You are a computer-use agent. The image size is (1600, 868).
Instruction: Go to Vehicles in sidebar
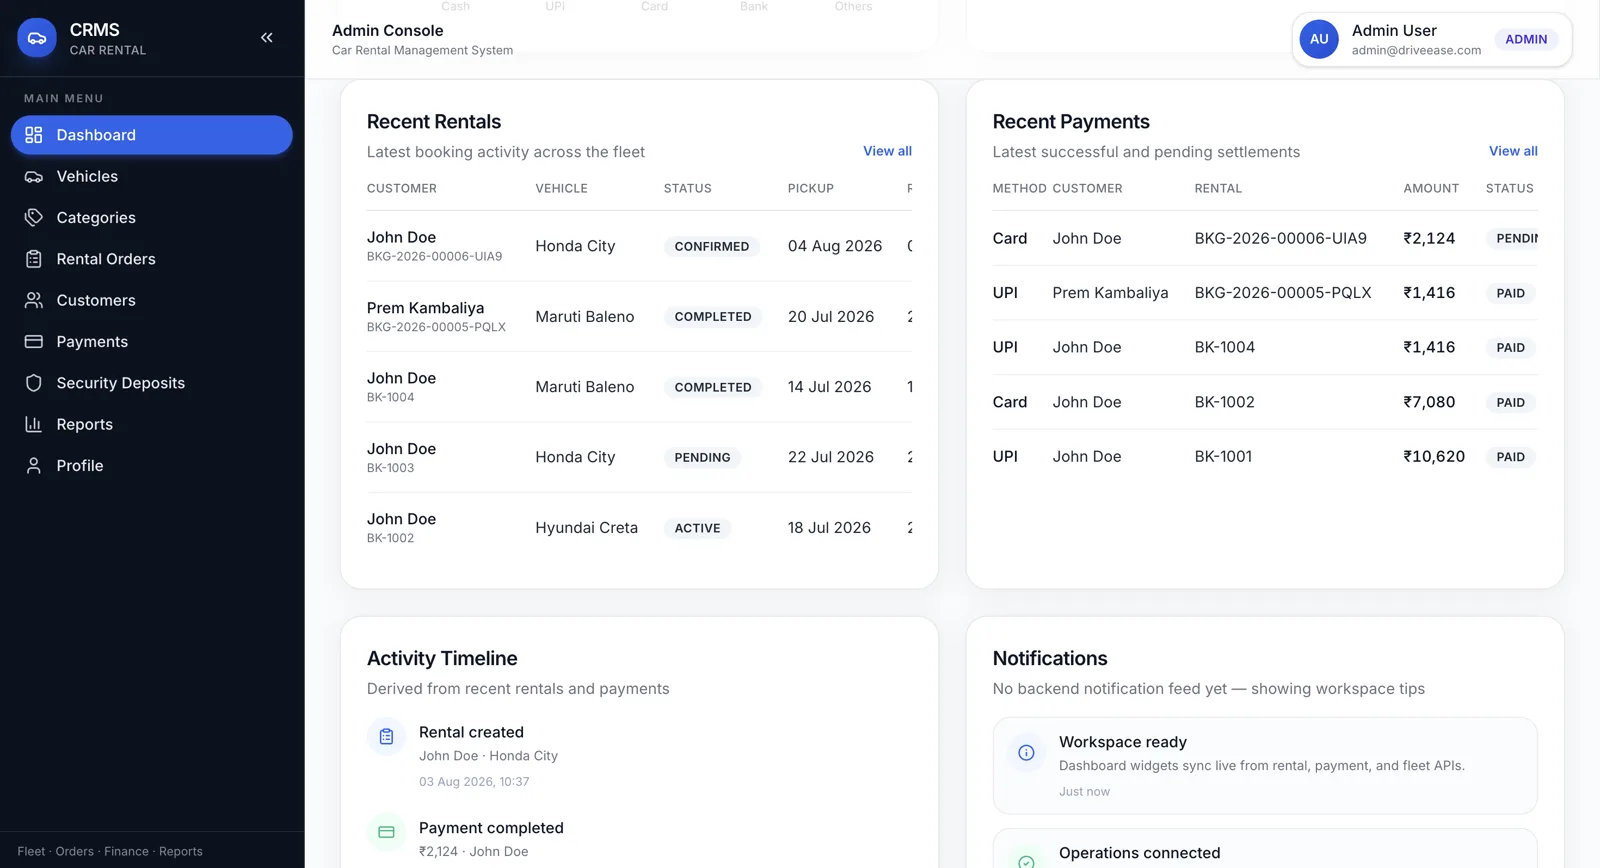point(152,176)
